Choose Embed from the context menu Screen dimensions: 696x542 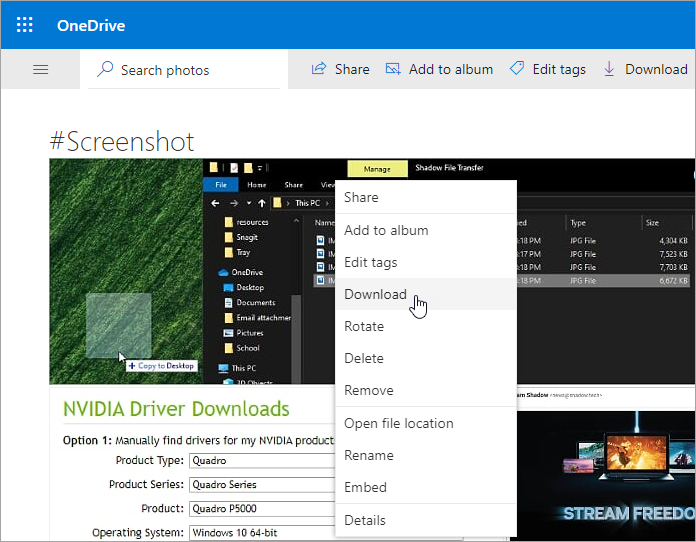[426, 487]
